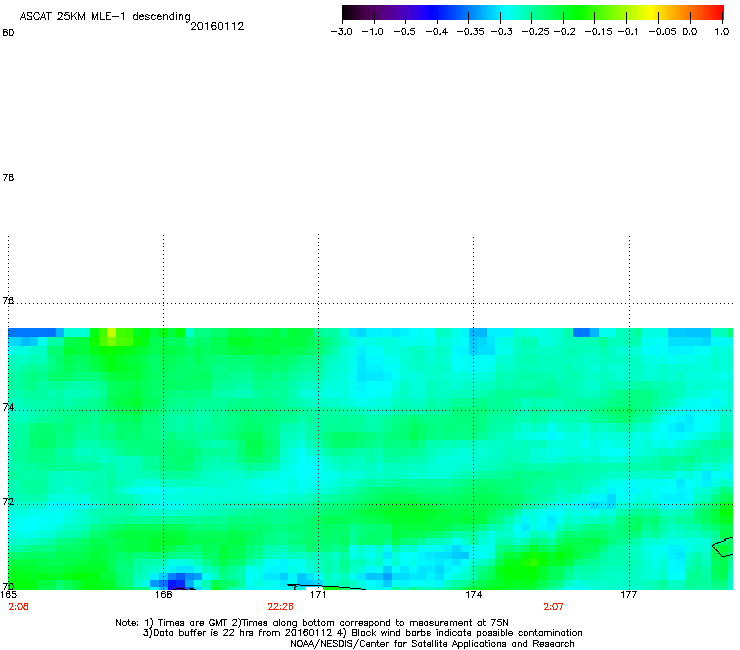Viewport: 740px width, 650px height.
Task: Click the NOAA/NESDIS Center for Satellite Applications credit
Action: point(432,644)
